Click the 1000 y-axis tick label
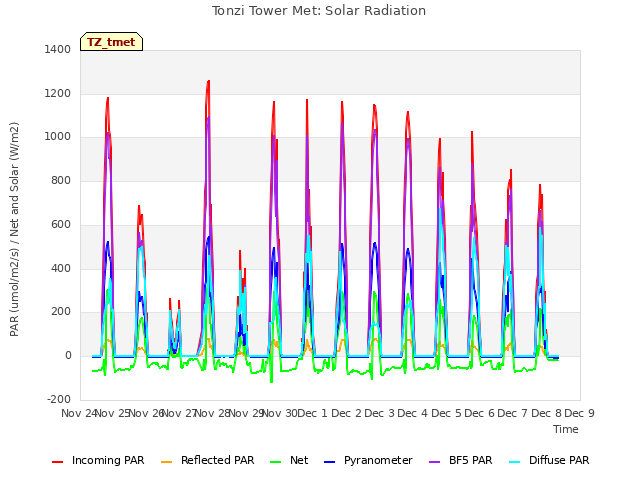The width and height of the screenshot is (640, 480). click(x=58, y=137)
